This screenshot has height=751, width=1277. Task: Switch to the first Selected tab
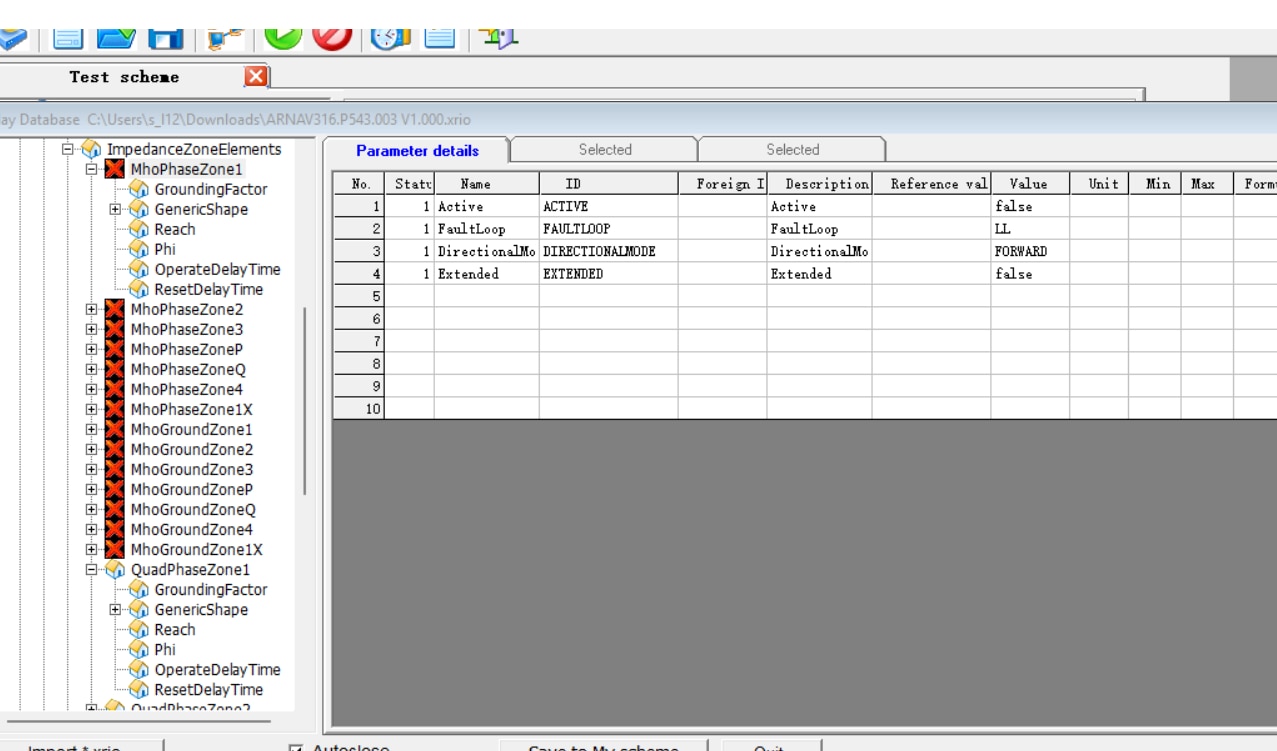point(605,150)
